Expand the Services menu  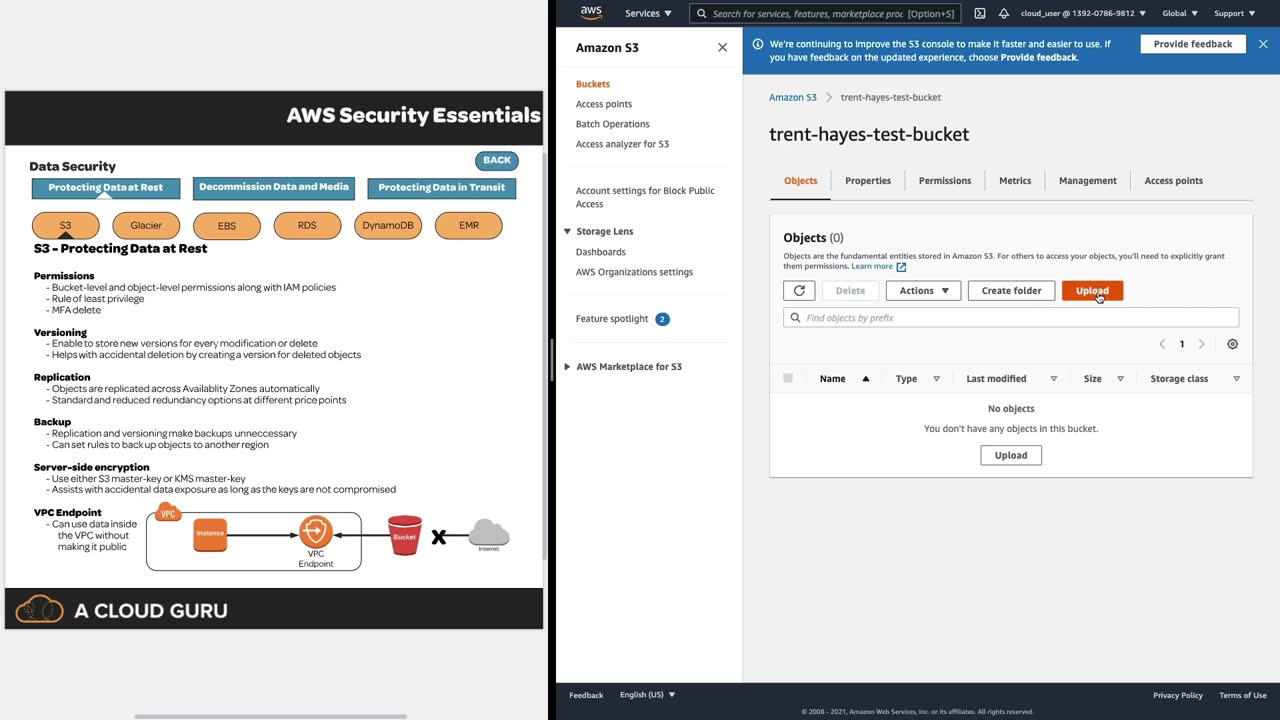coord(648,14)
